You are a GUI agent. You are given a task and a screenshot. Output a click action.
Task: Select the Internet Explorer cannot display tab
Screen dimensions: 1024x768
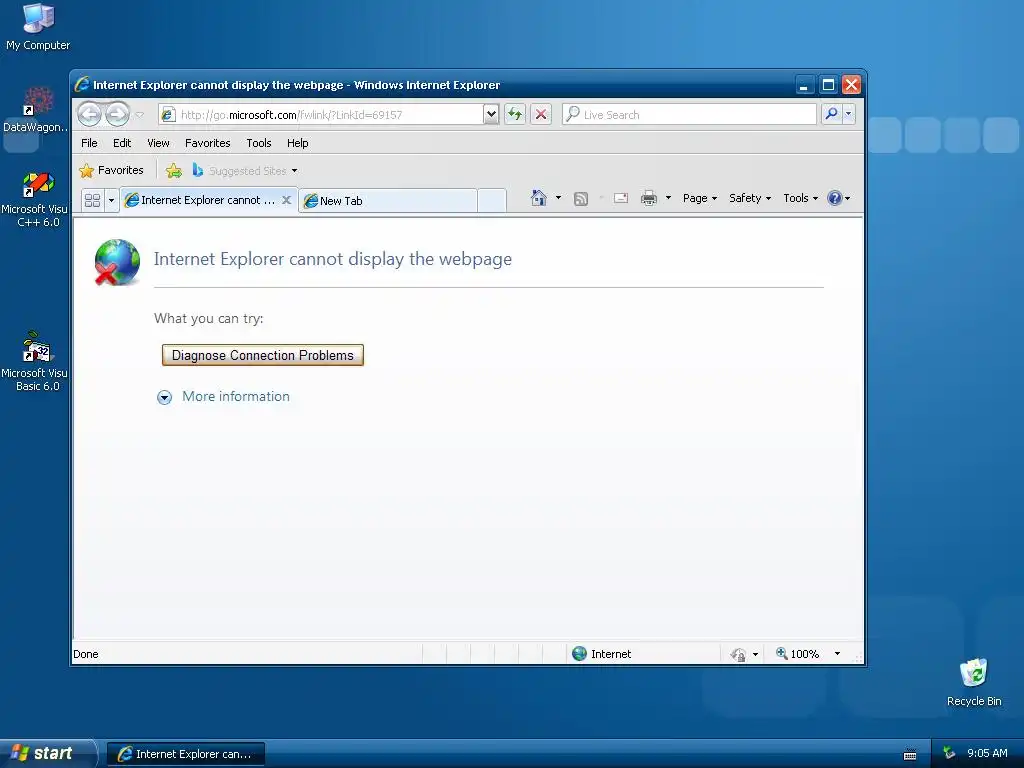201,200
